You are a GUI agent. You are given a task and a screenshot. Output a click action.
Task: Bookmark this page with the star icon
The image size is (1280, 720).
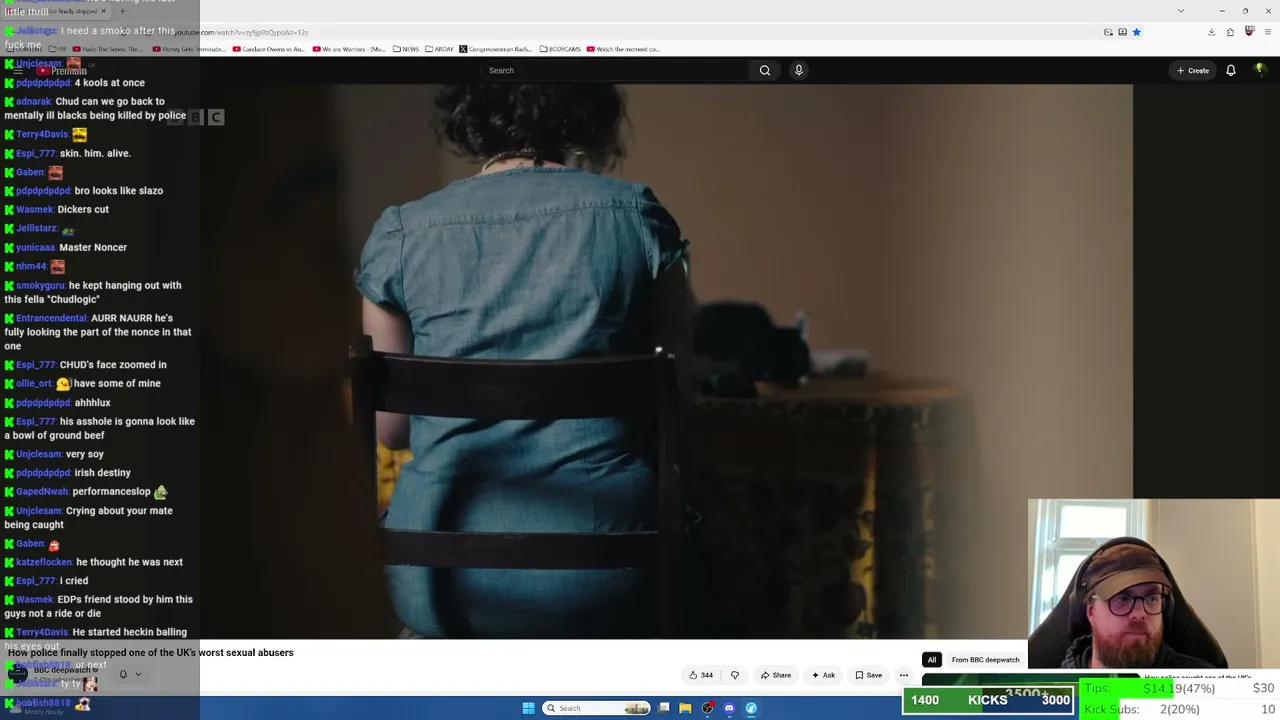pyautogui.click(x=1136, y=32)
